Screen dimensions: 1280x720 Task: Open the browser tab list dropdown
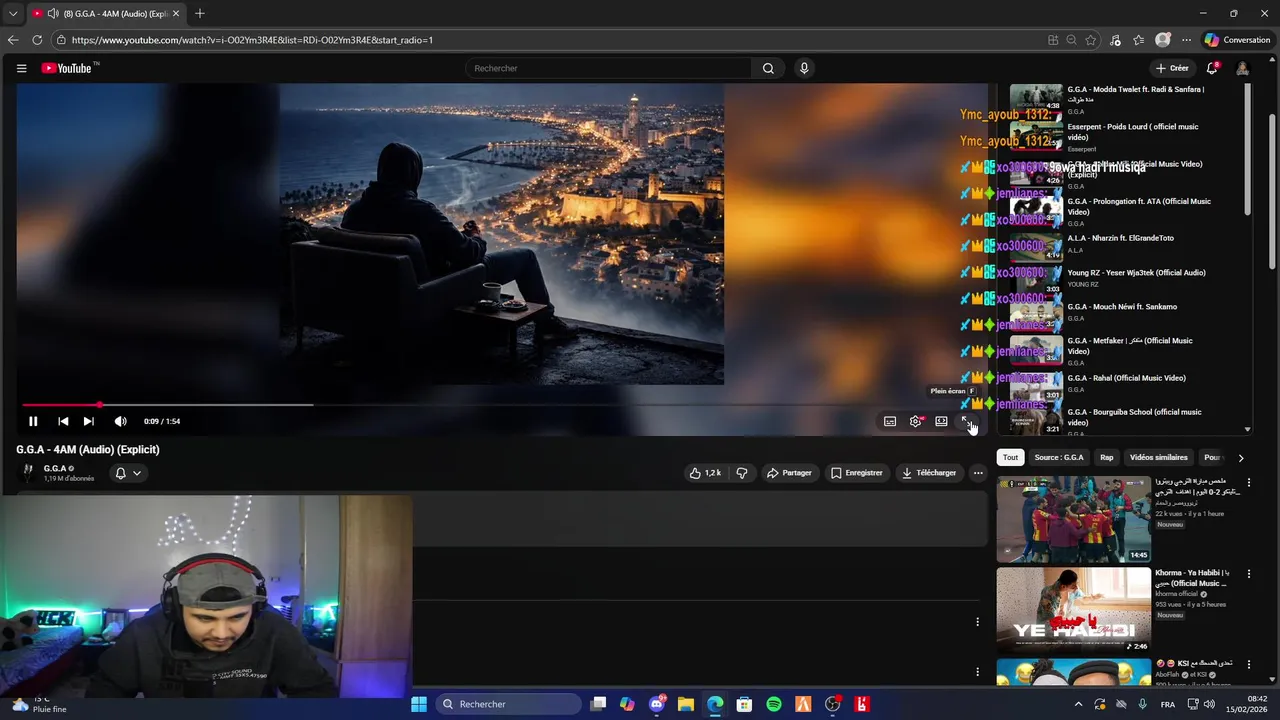(x=13, y=14)
